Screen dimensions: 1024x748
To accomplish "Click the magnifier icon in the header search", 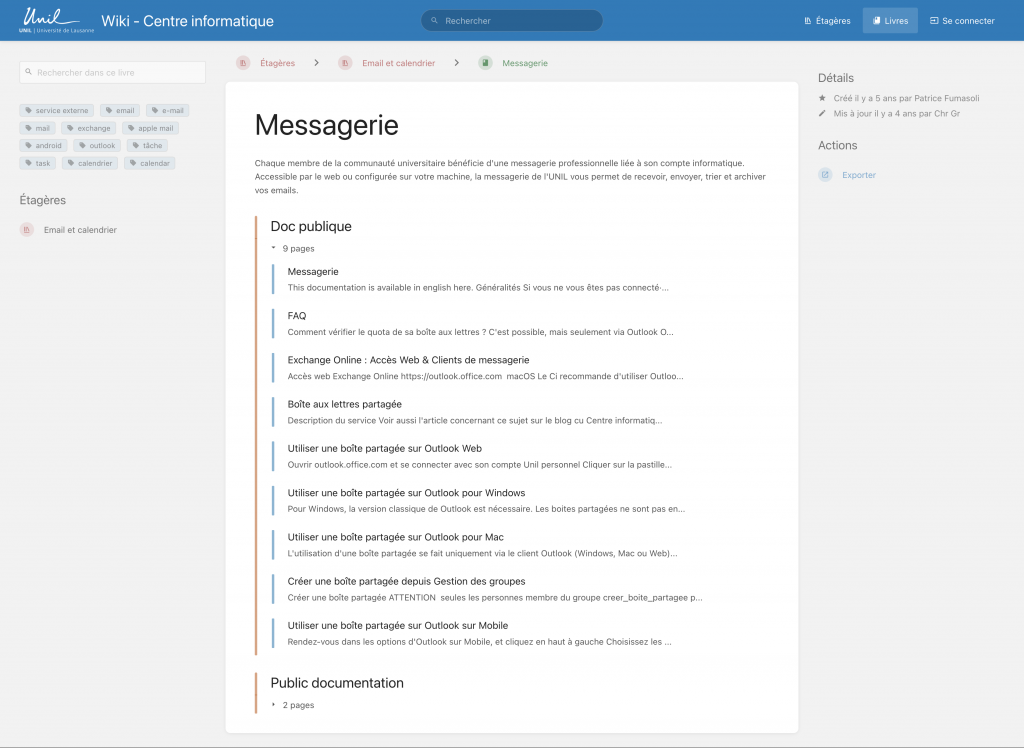I will tap(435, 21).
